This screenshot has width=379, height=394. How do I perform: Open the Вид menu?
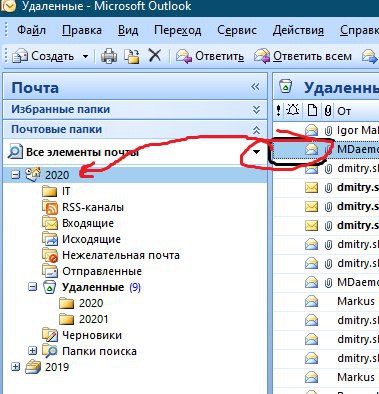pyautogui.click(x=128, y=30)
